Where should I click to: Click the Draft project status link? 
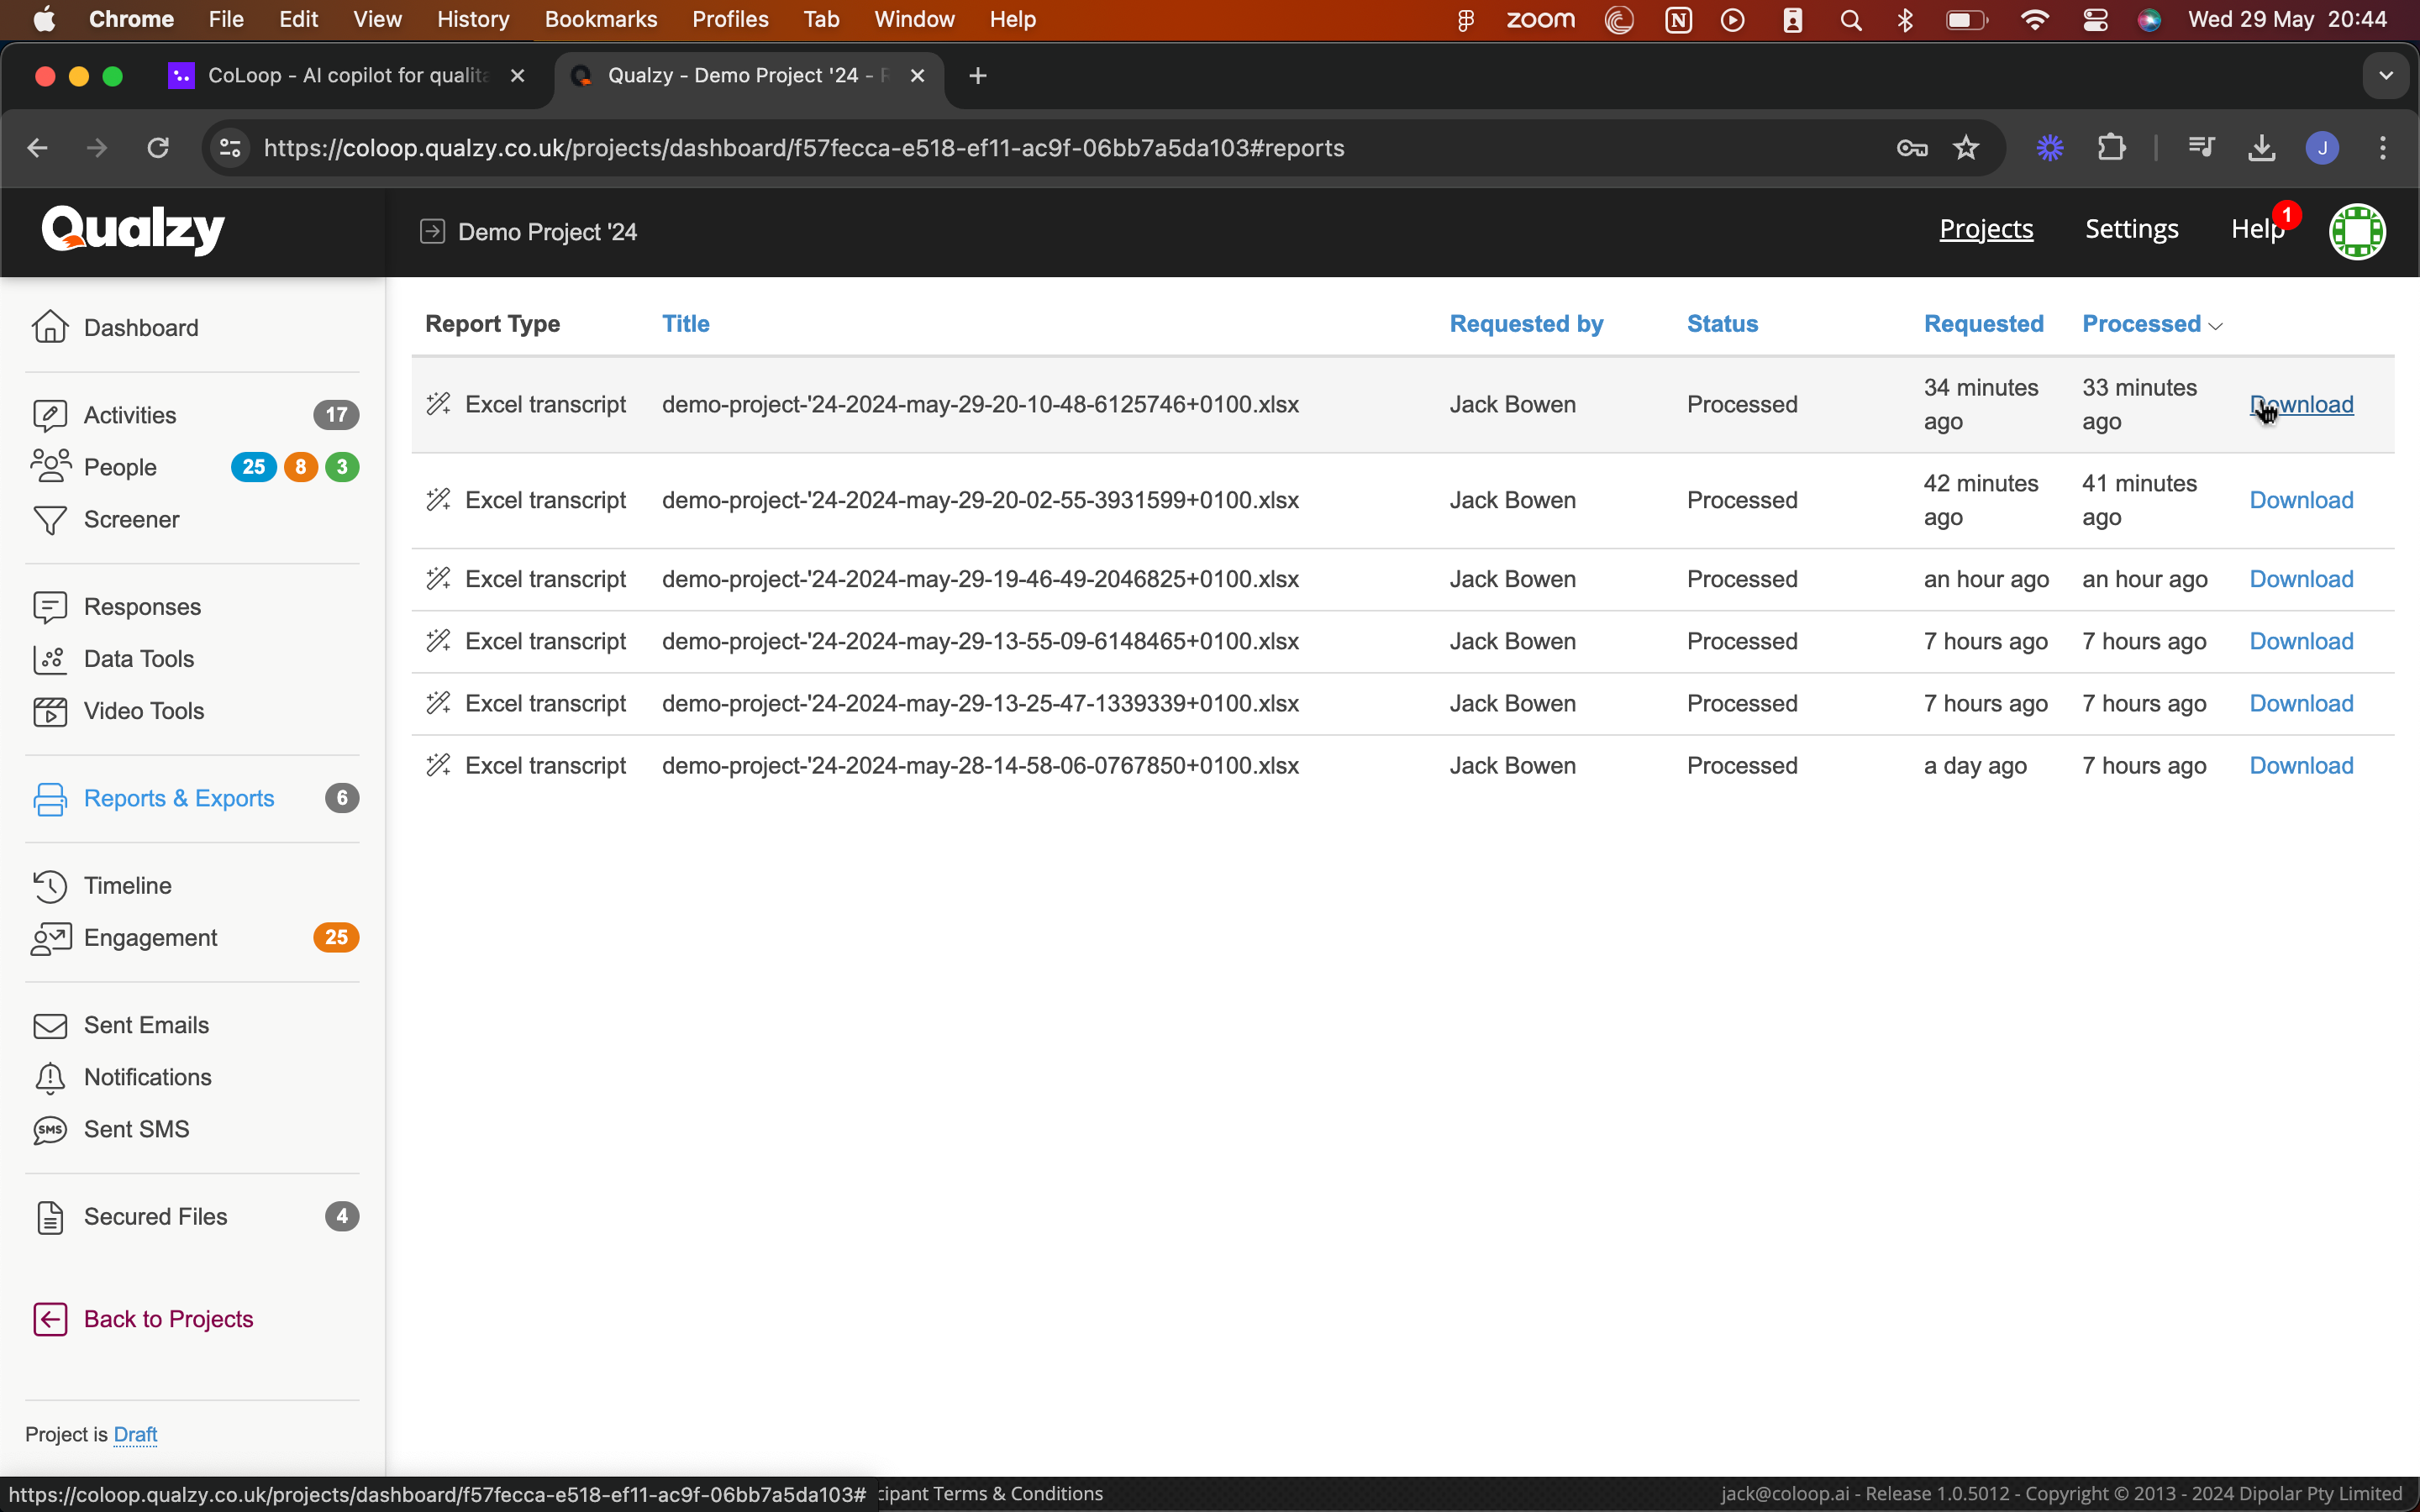click(135, 1434)
